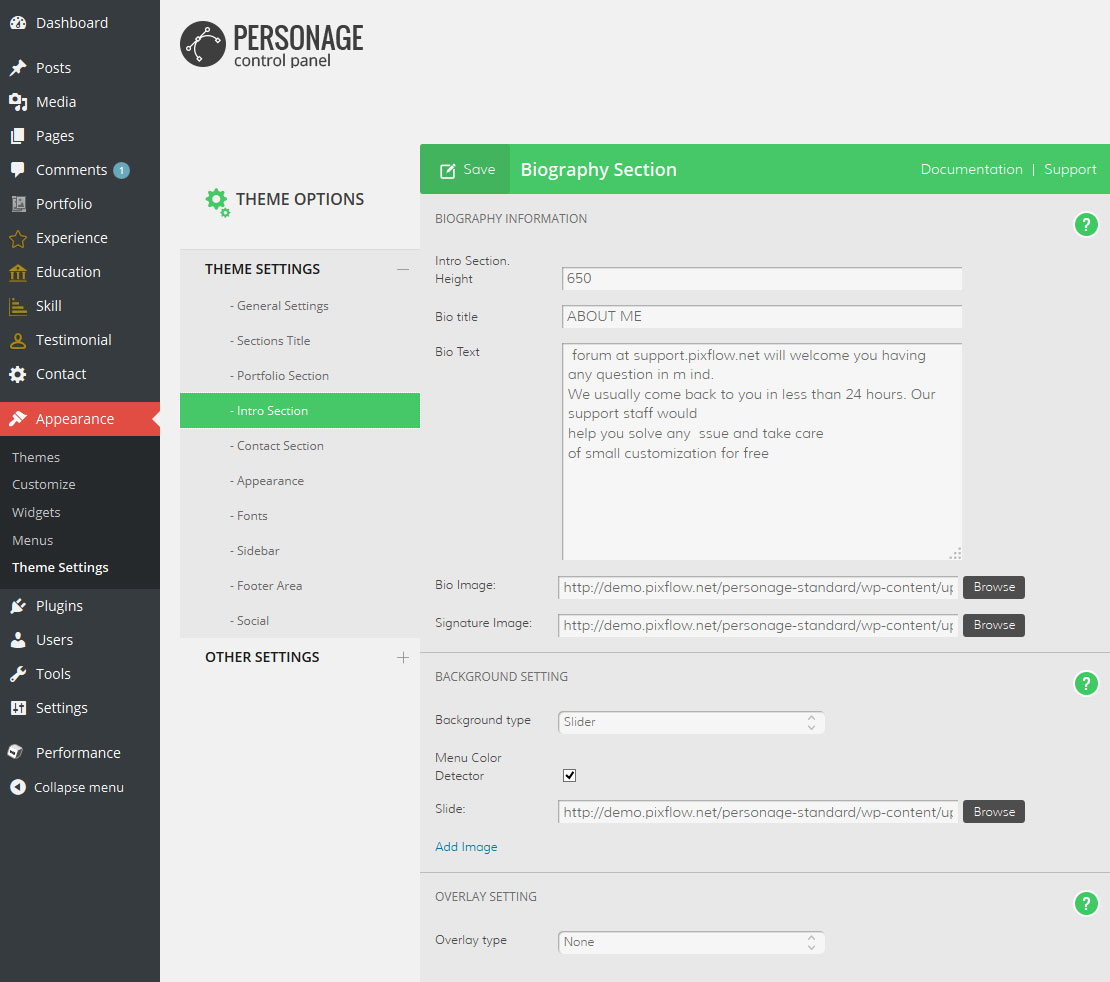1110x982 pixels.
Task: Collapse the Theme Settings section
Action: [x=403, y=269]
